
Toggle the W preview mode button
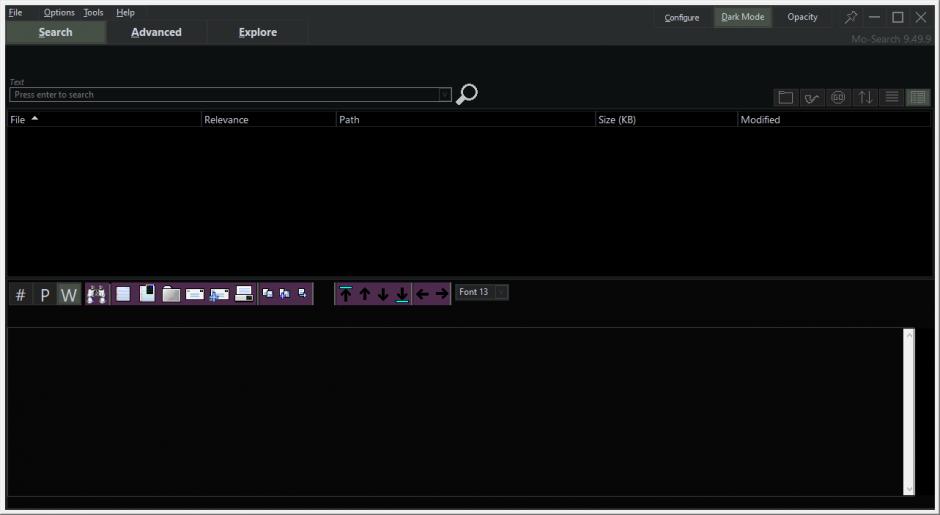[69, 294]
